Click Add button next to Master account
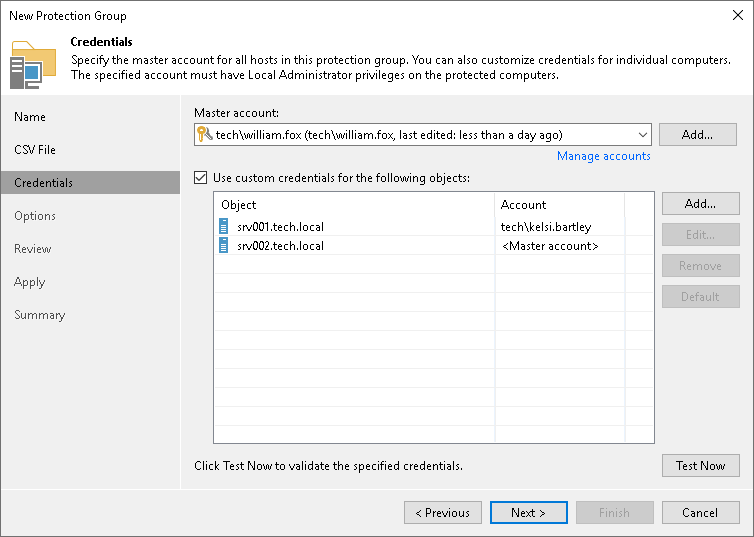 [697, 135]
